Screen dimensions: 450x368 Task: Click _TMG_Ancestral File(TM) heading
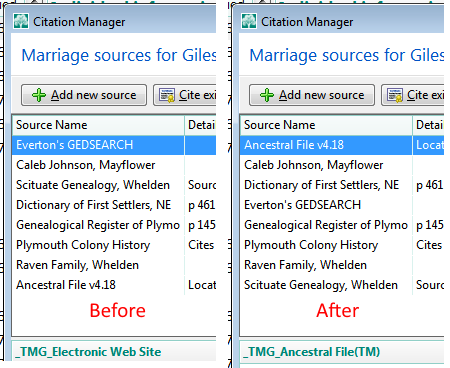[312, 352]
